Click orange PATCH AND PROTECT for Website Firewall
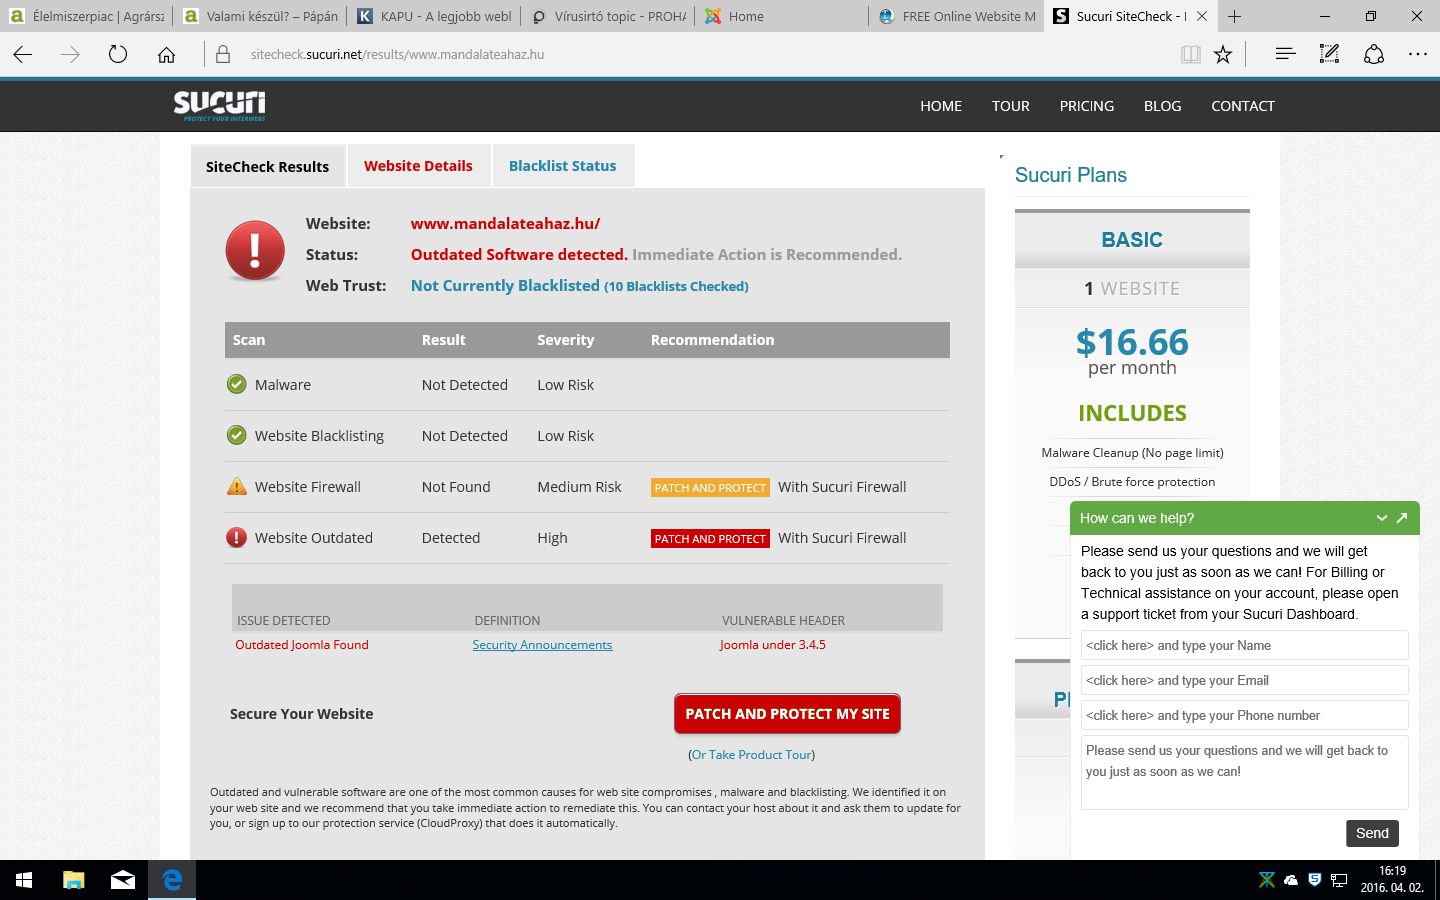The width and height of the screenshot is (1440, 900). click(710, 487)
